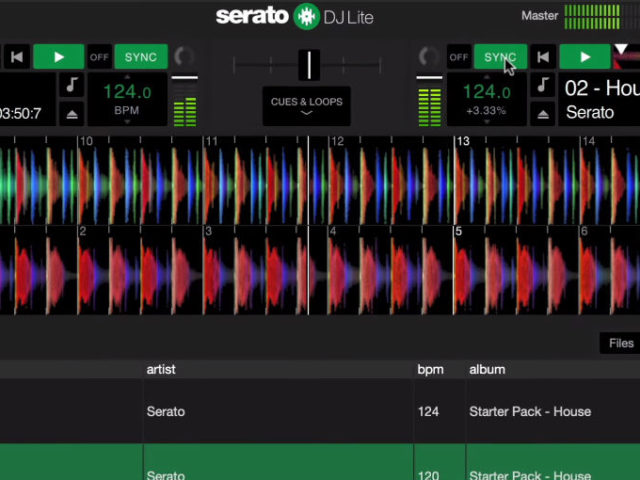Click bar 13 marker on upper waveform

tap(463, 141)
